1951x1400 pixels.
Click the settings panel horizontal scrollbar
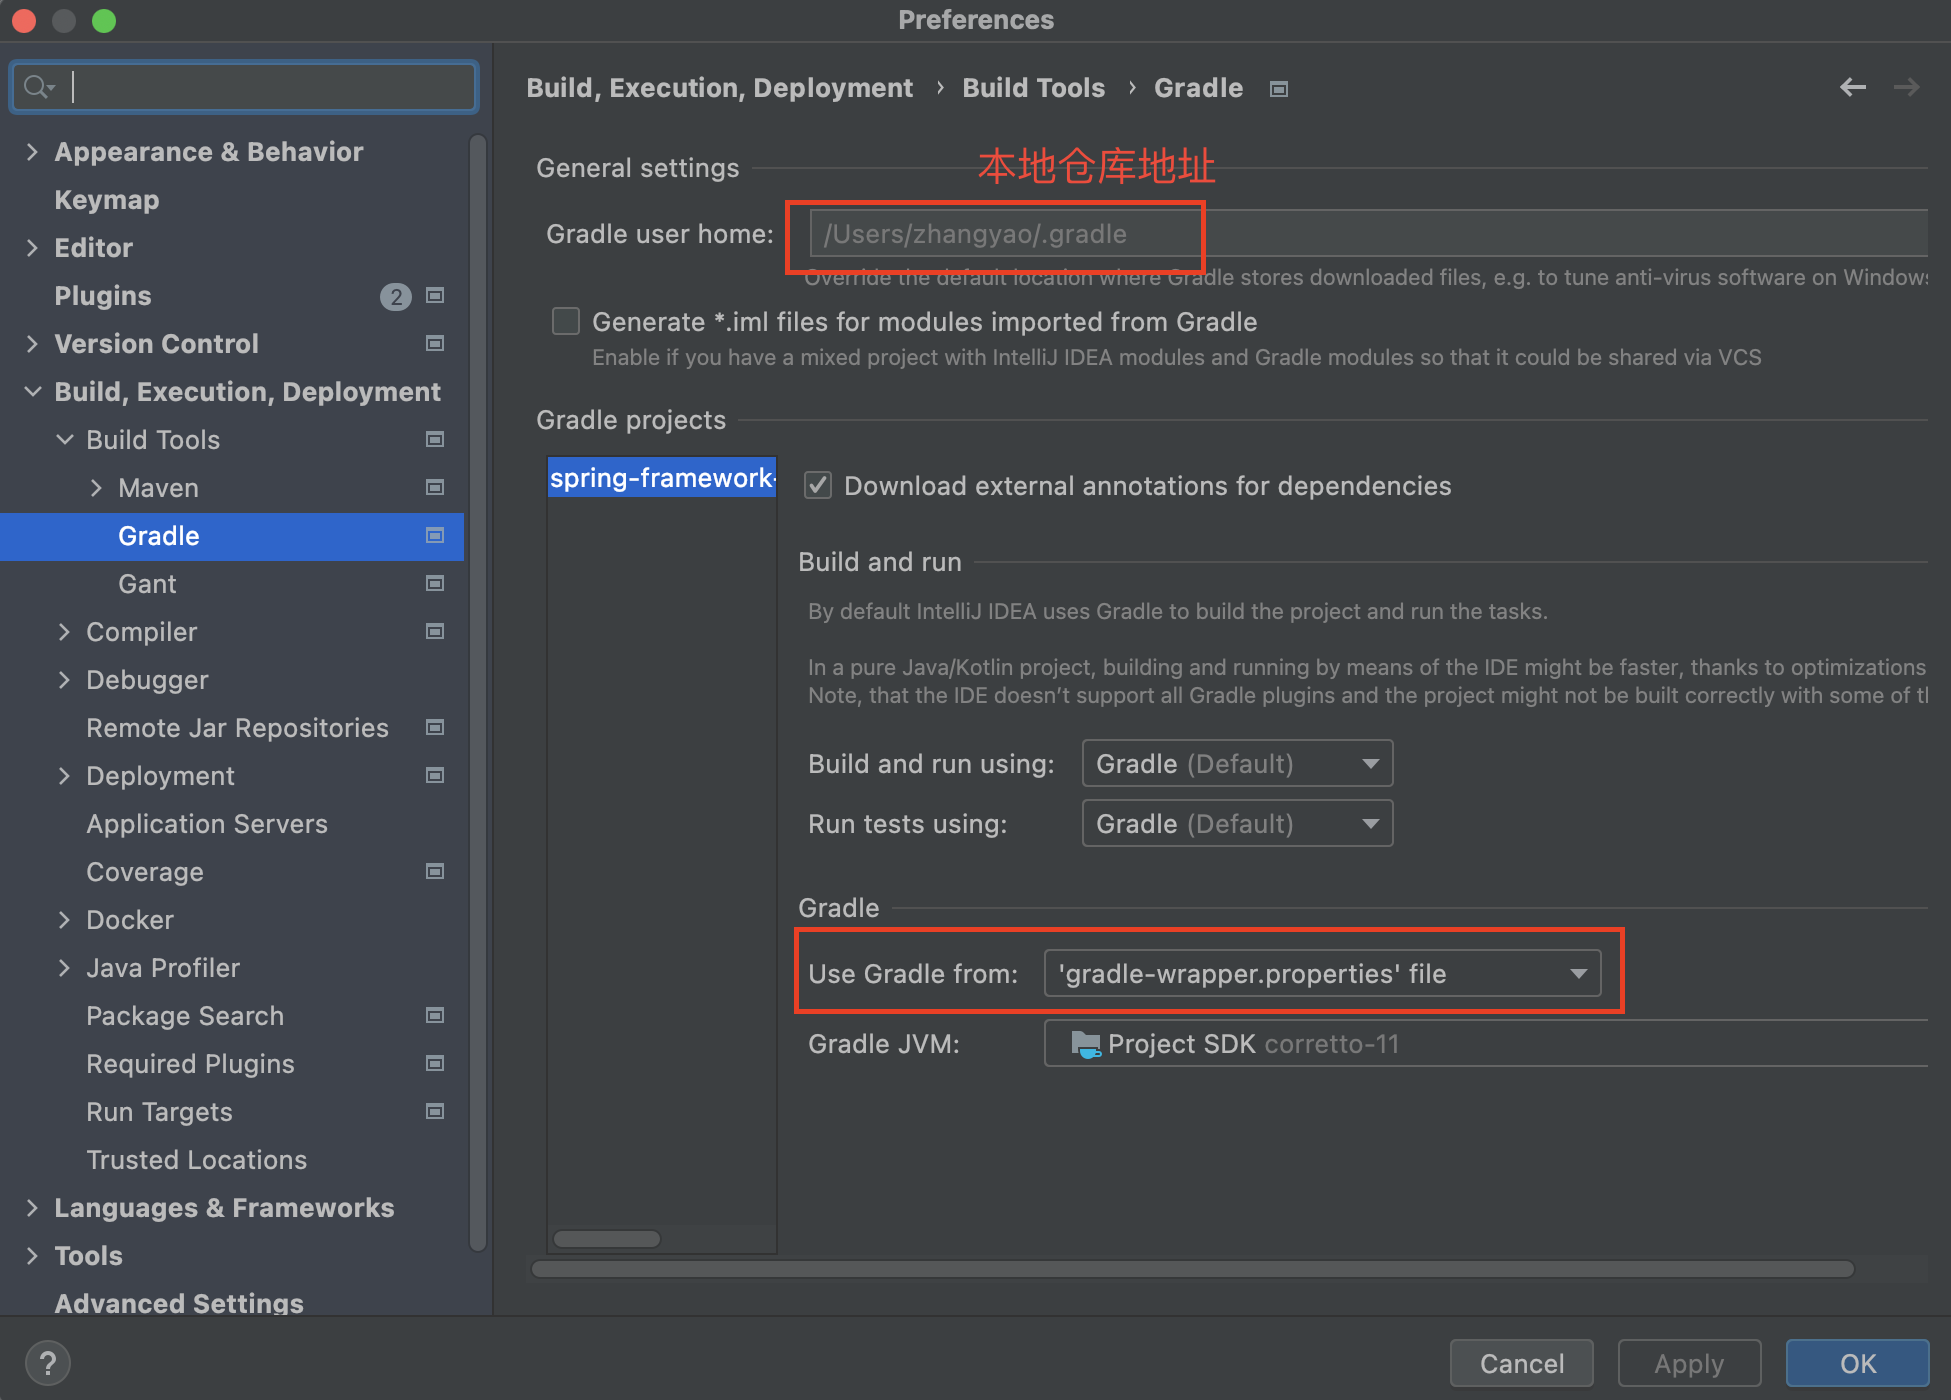click(x=1193, y=1269)
